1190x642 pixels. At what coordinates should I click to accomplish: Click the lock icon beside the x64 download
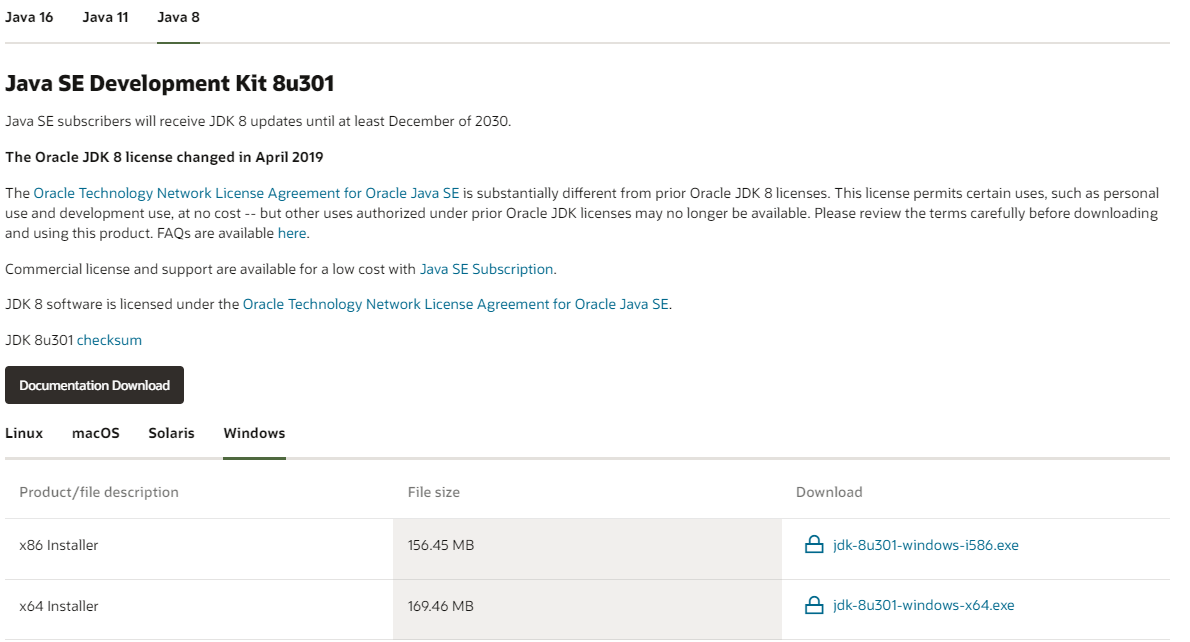coord(814,605)
